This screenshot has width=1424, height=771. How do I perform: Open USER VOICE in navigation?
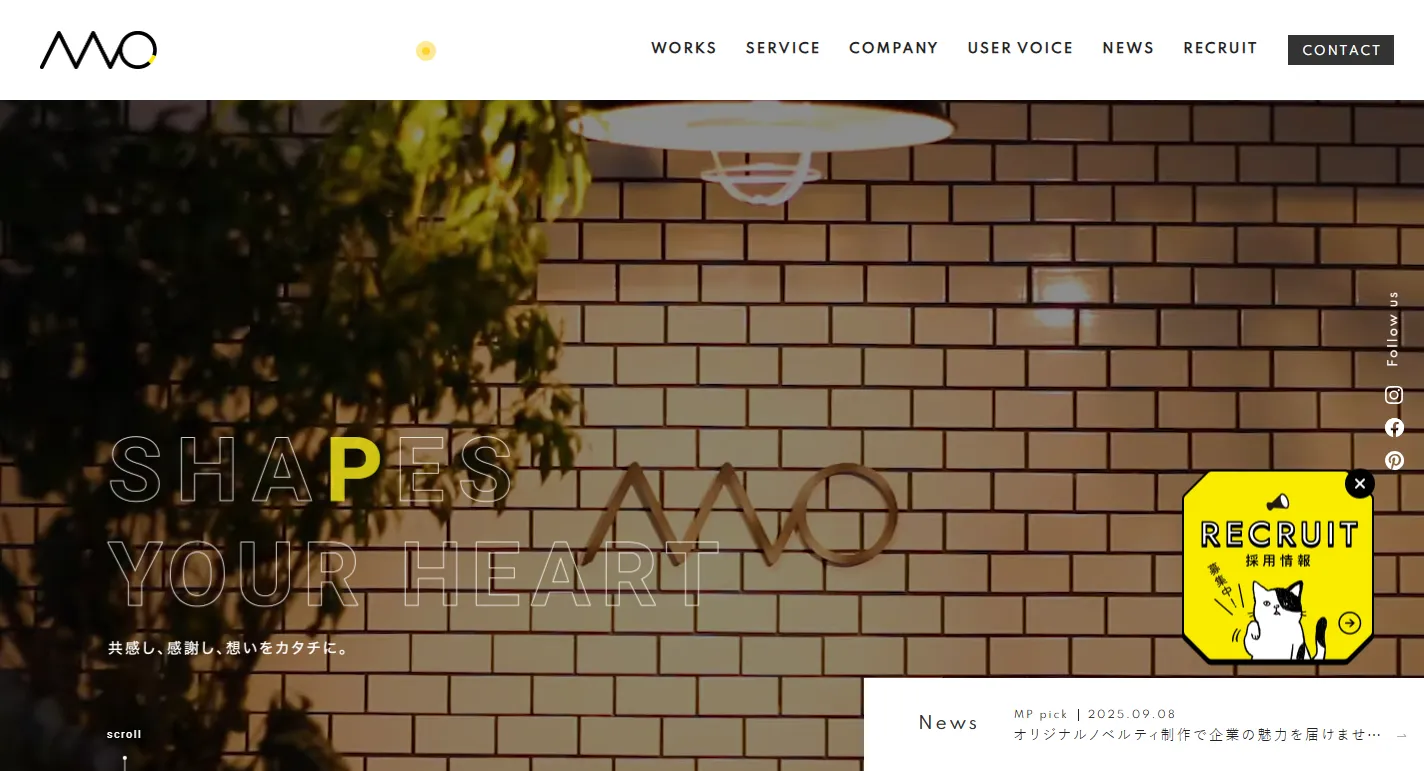point(1020,48)
